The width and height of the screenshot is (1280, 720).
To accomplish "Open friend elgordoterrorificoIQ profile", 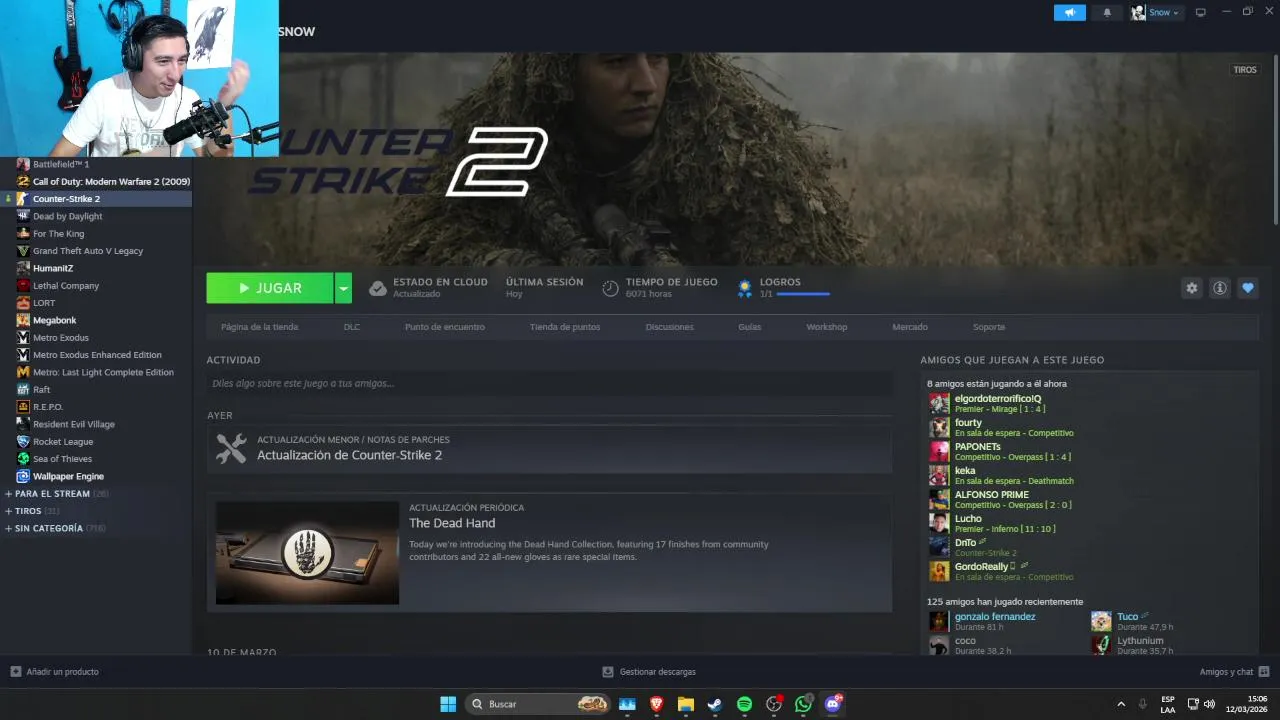I will 997,399.
